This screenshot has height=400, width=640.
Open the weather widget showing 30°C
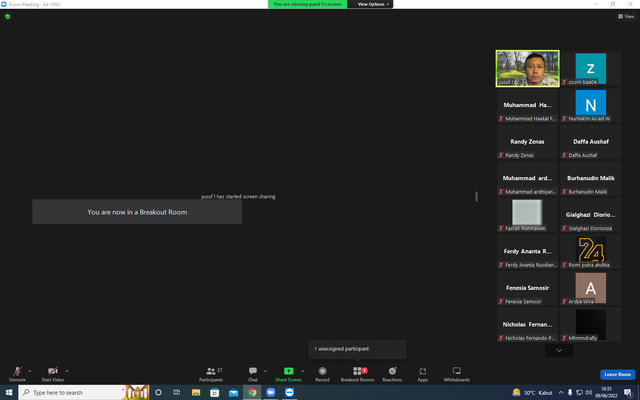pos(532,393)
